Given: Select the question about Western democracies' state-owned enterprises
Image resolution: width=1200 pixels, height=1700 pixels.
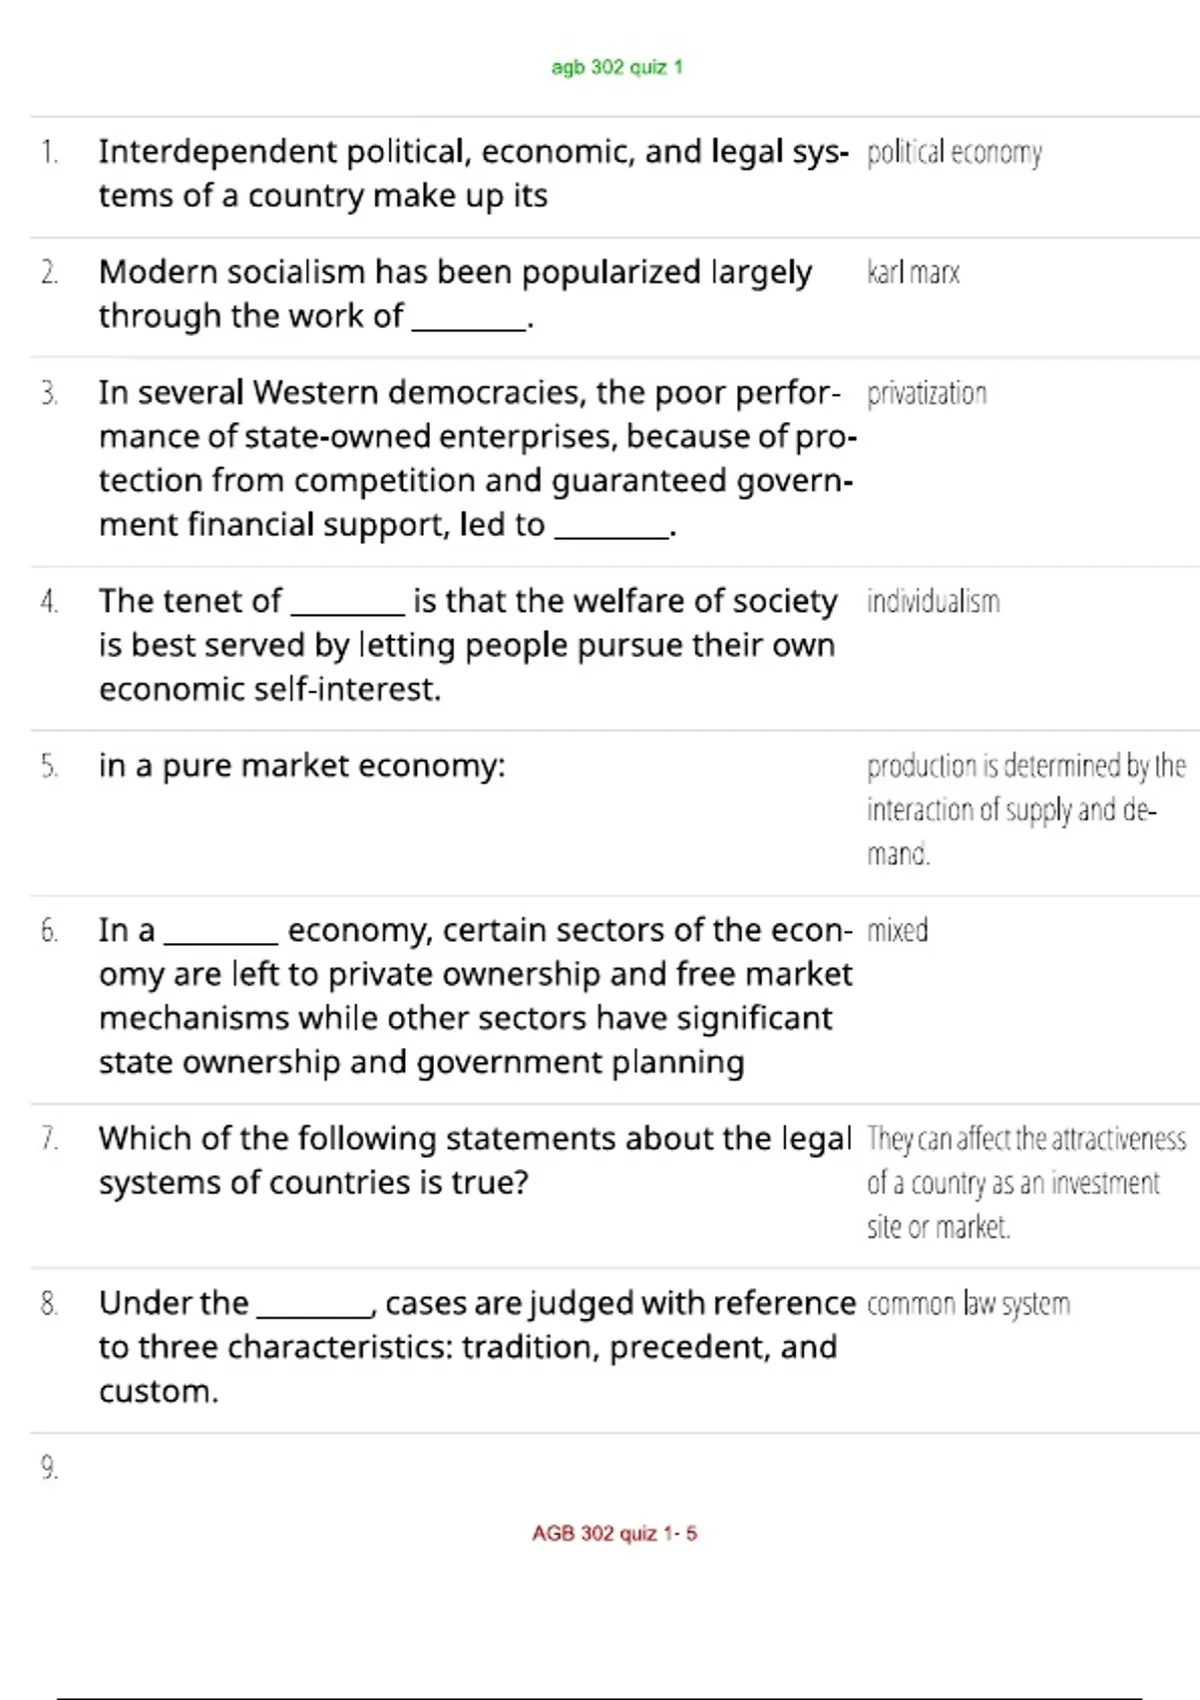Looking at the screenshot, I should [x=476, y=458].
